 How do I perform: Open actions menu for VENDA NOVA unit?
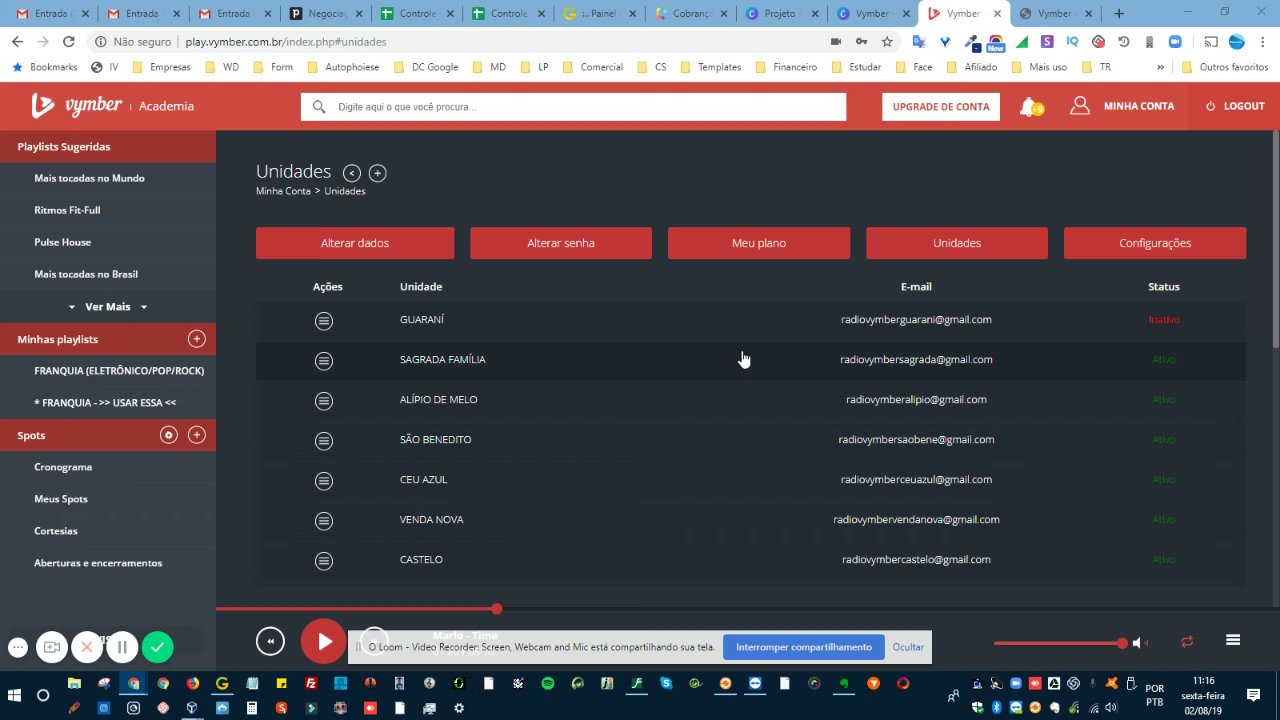324,520
